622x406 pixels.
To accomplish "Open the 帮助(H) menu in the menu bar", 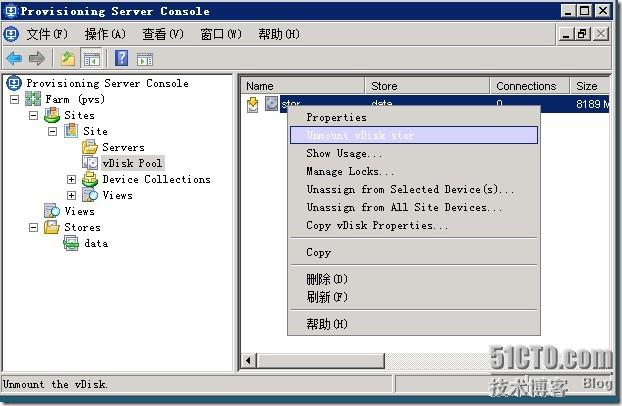I will [279, 34].
